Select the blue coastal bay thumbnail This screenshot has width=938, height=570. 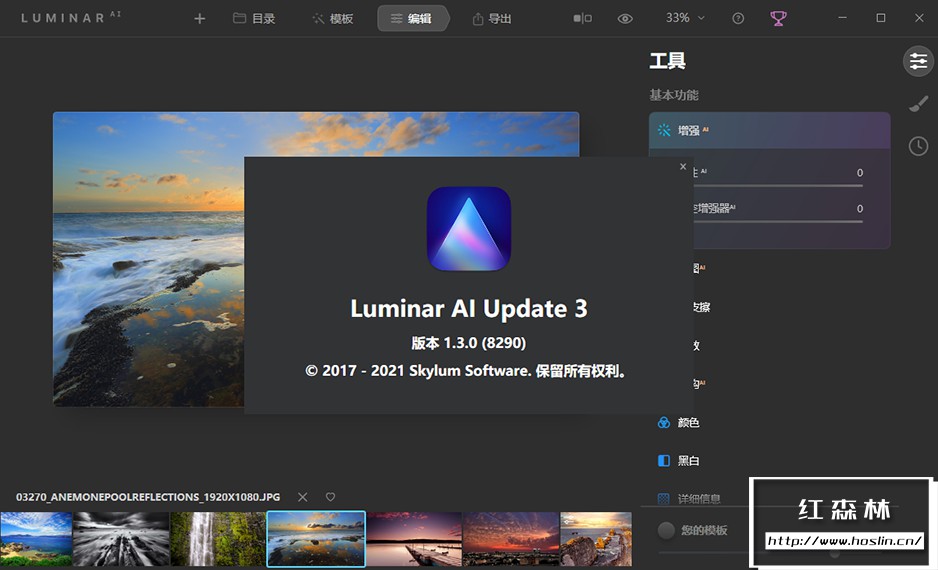(36, 538)
